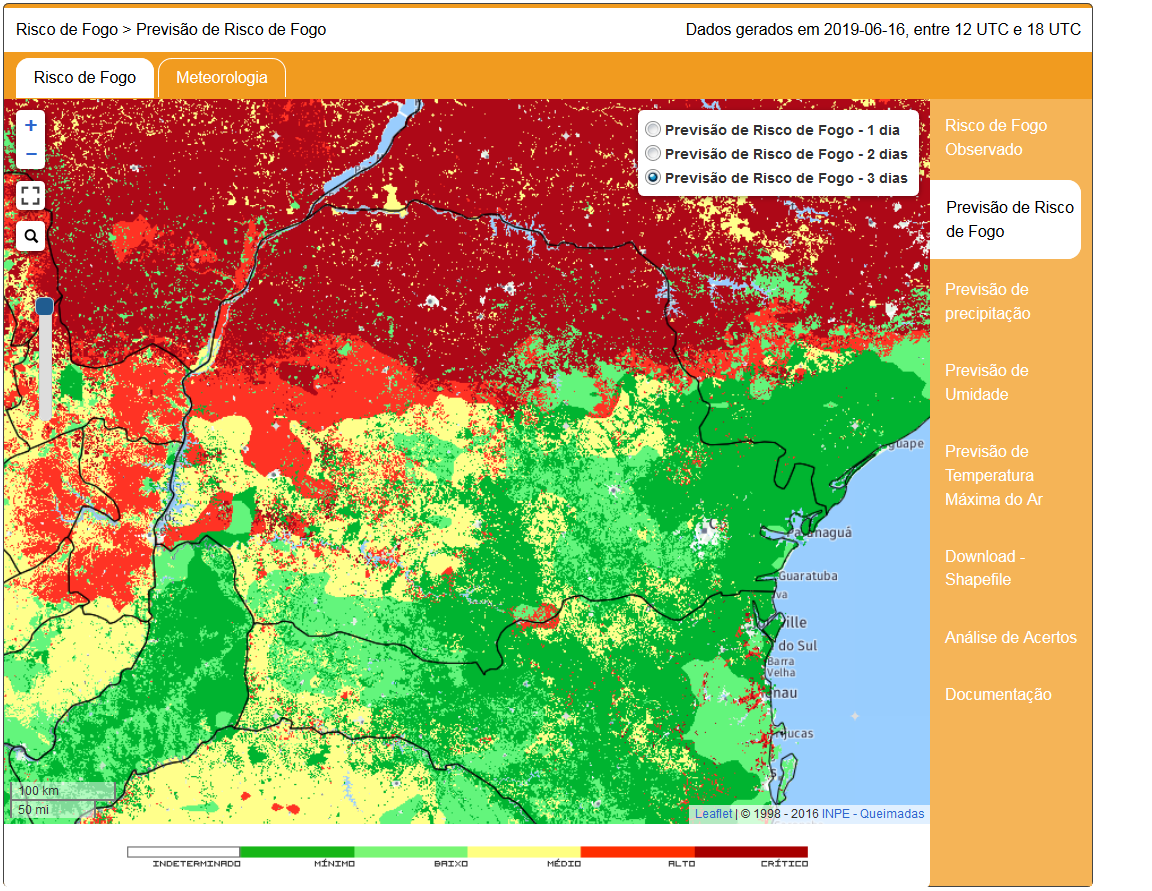The image size is (1152, 891).
Task: Open Análise de Acertos page
Action: [x=1010, y=637]
